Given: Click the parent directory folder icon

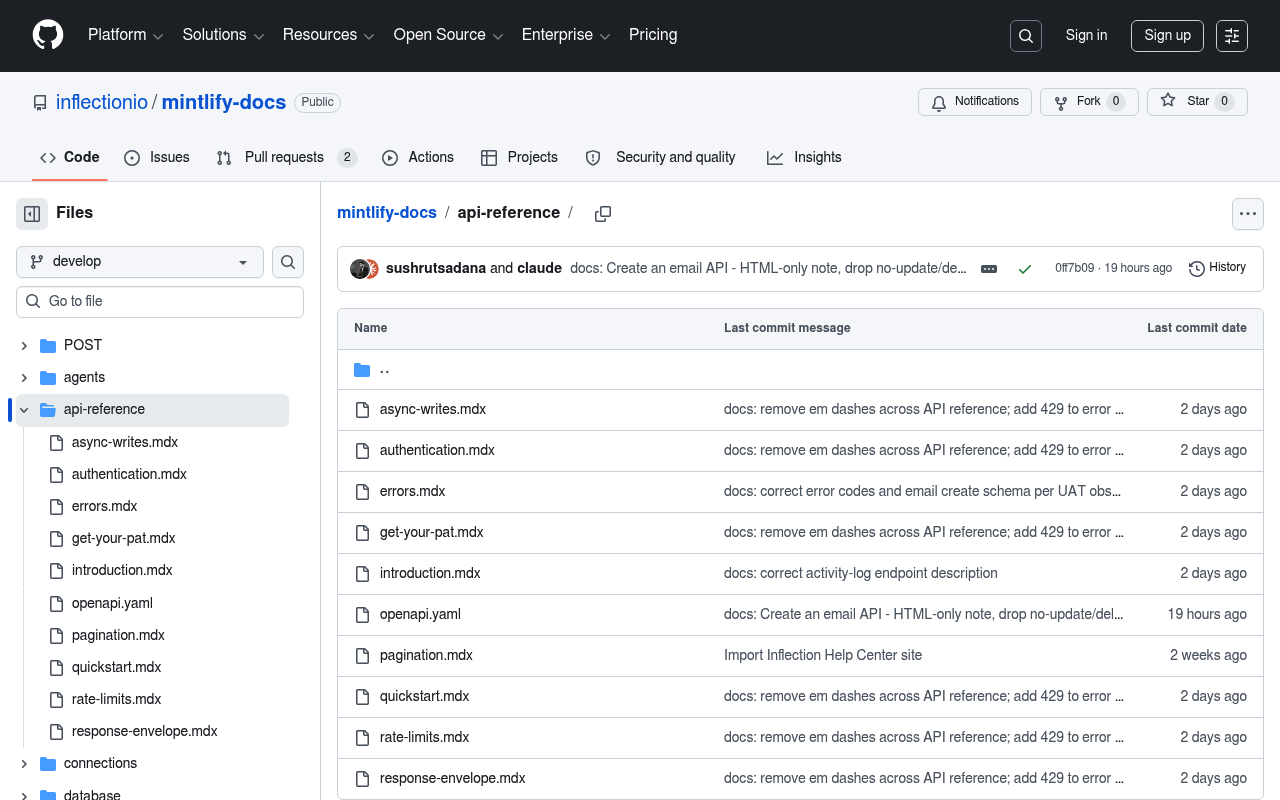Looking at the screenshot, I should tap(362, 370).
